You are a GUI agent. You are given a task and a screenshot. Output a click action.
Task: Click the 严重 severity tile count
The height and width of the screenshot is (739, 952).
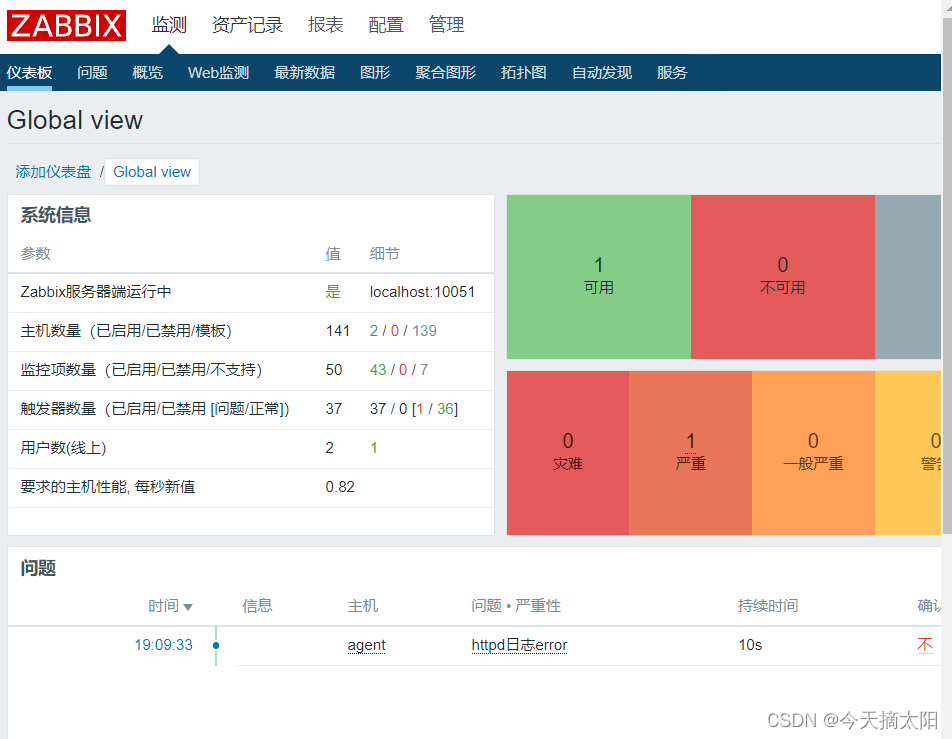(x=690, y=441)
